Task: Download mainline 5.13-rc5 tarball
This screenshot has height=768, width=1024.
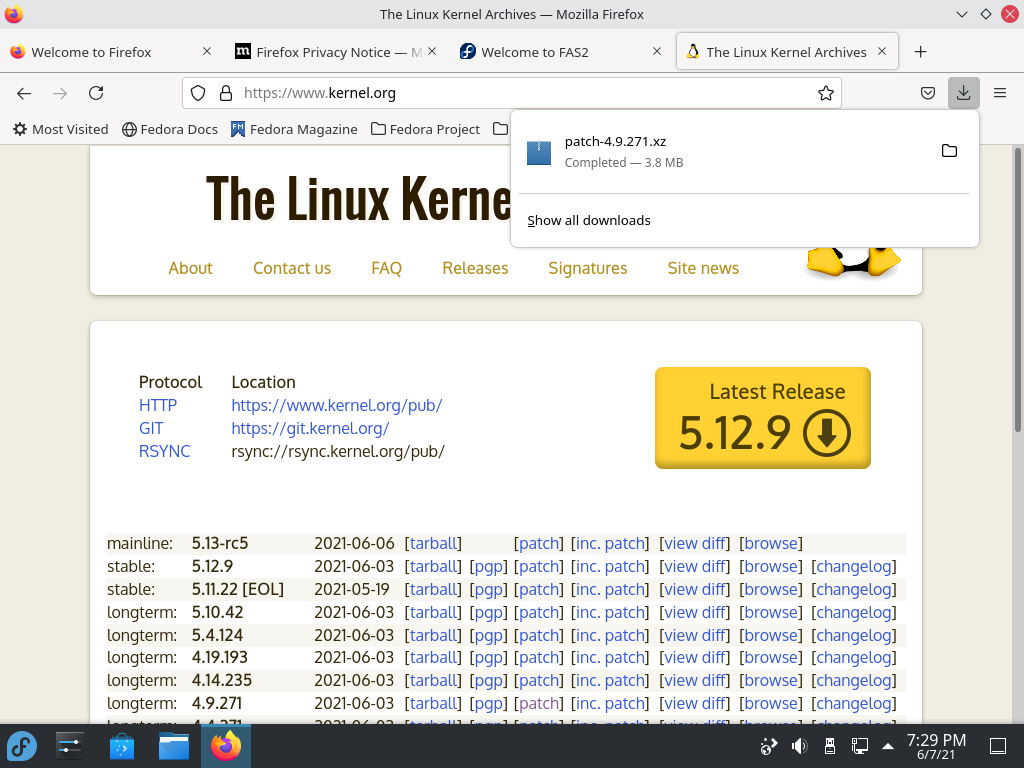Action: pos(434,543)
